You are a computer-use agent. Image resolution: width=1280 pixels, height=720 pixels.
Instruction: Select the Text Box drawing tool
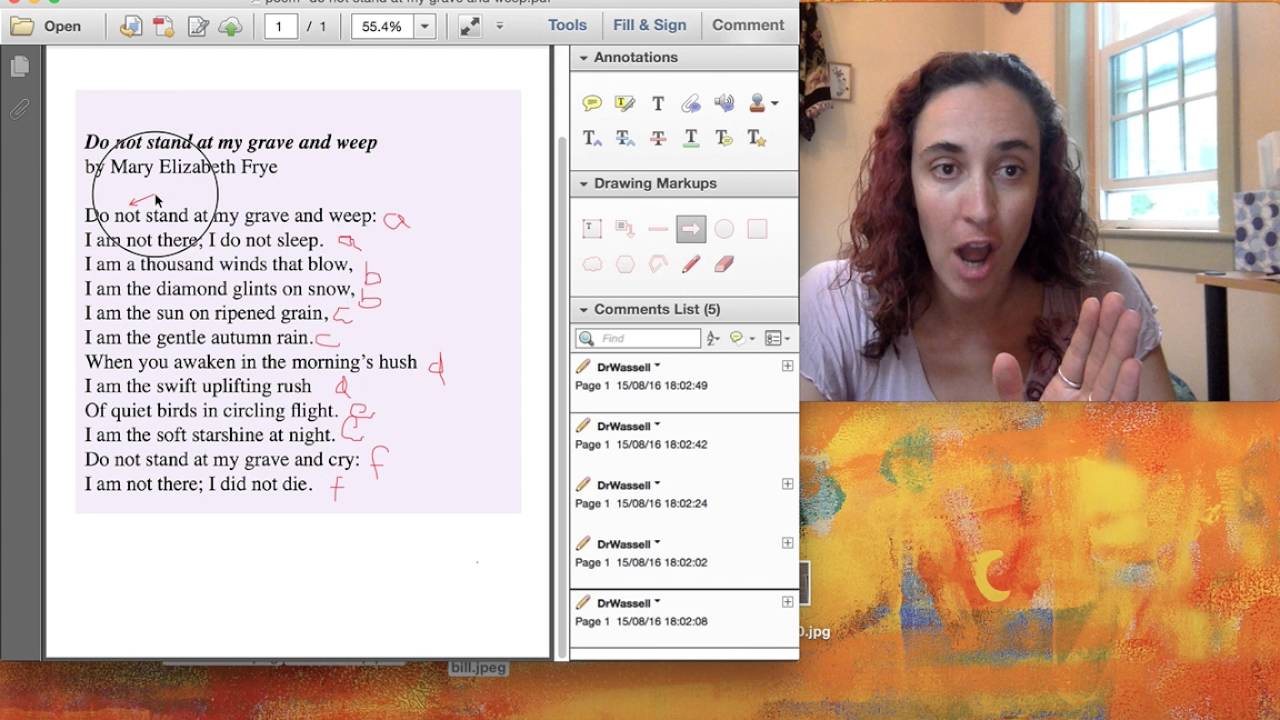coord(592,229)
